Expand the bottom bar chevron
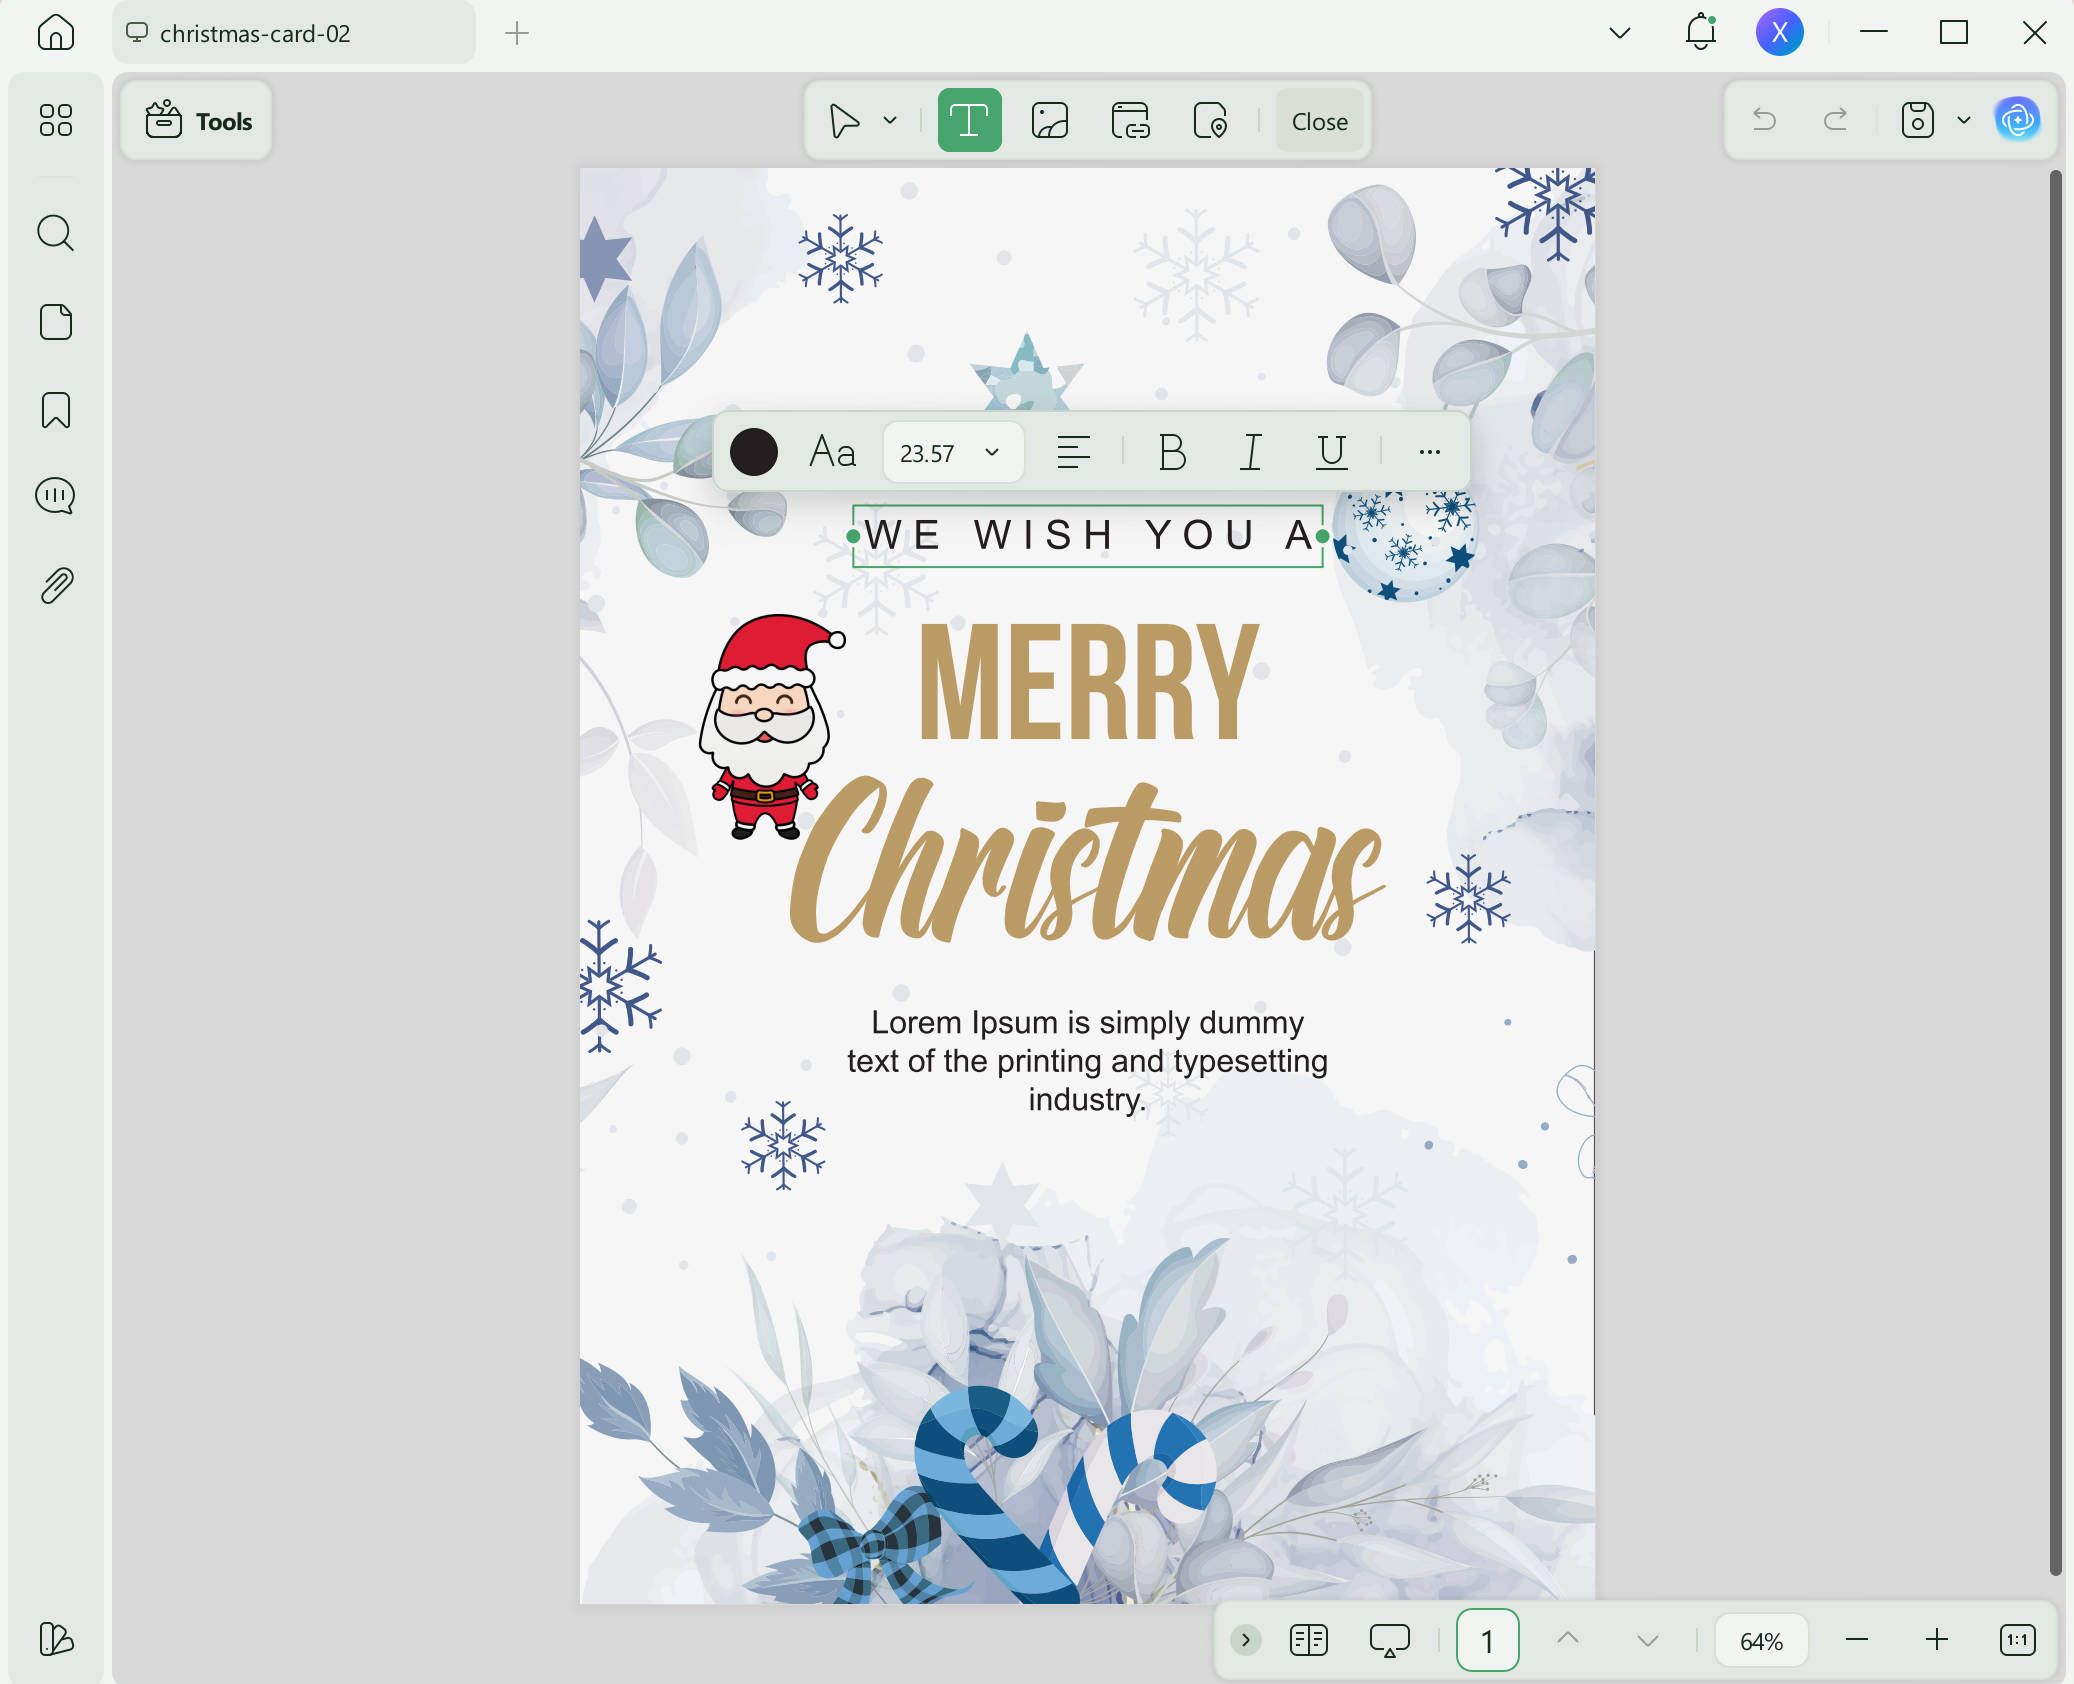This screenshot has width=2074, height=1684. pos(1245,1640)
